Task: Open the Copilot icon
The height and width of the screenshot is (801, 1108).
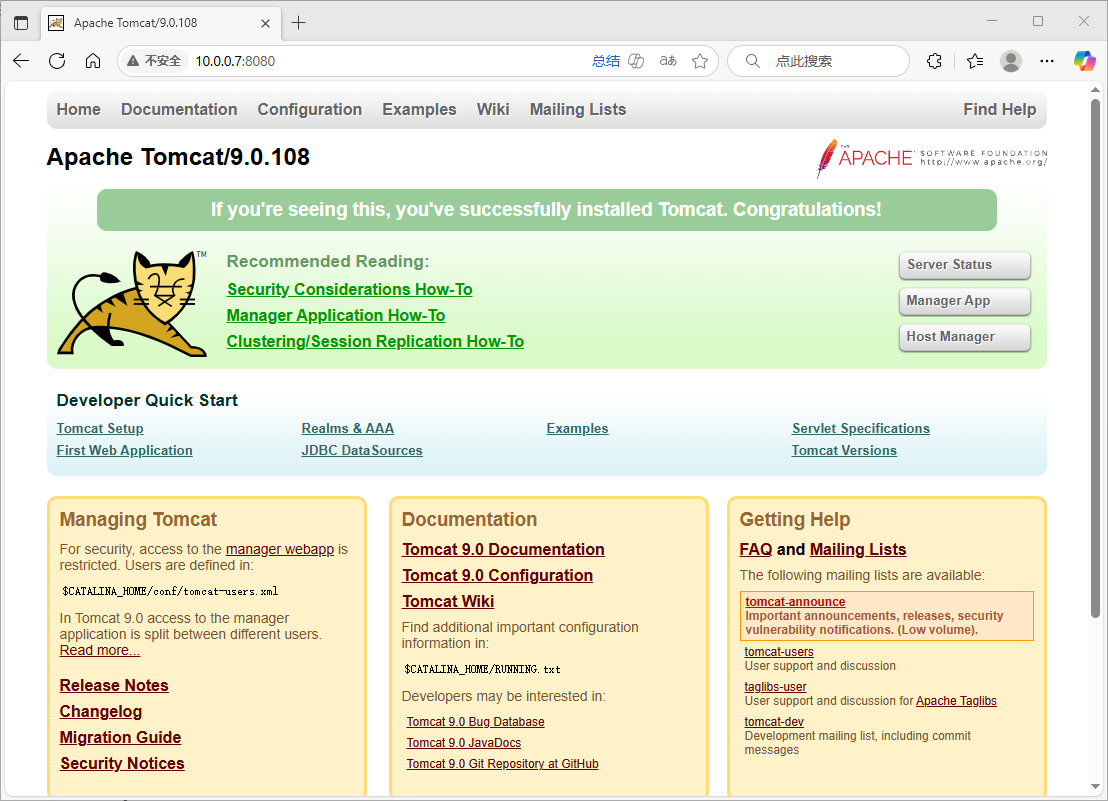Action: [1084, 61]
